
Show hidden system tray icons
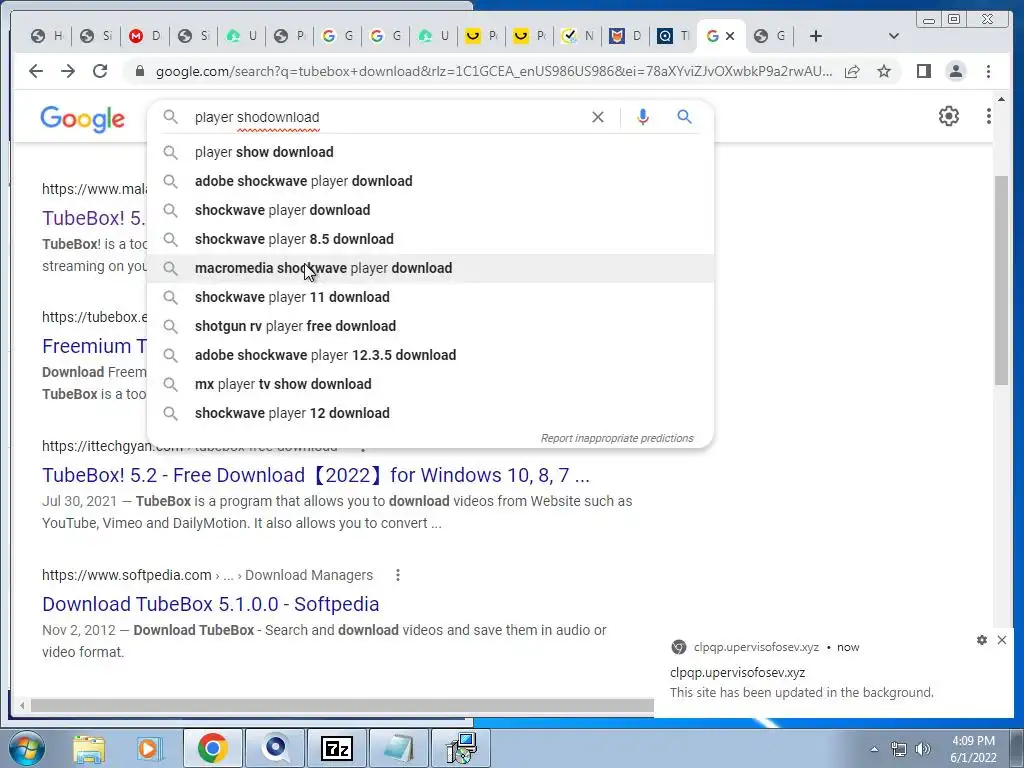click(874, 749)
